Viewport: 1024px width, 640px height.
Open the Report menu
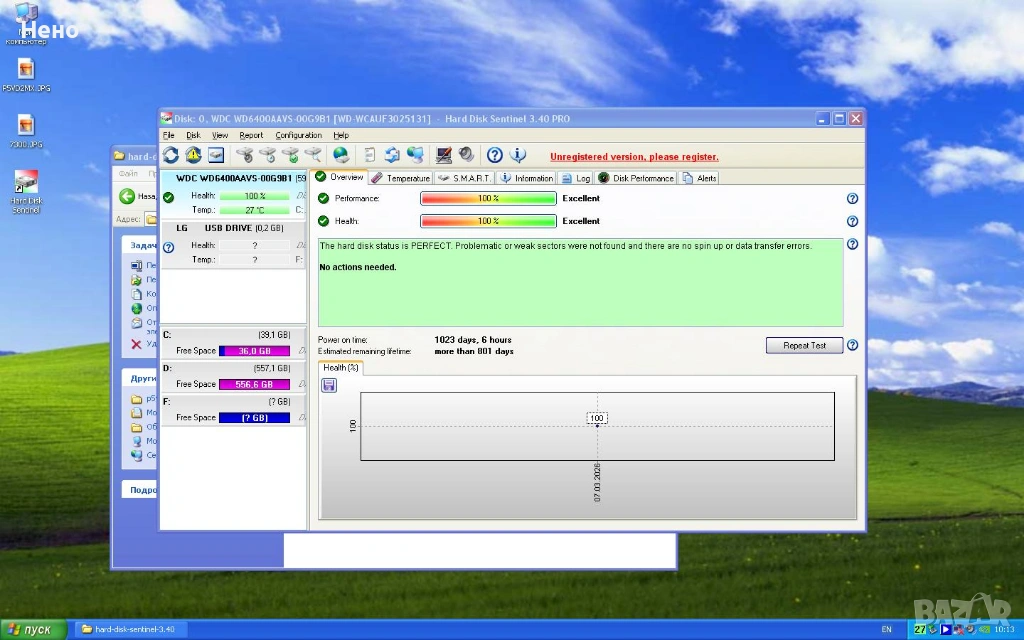tap(251, 135)
